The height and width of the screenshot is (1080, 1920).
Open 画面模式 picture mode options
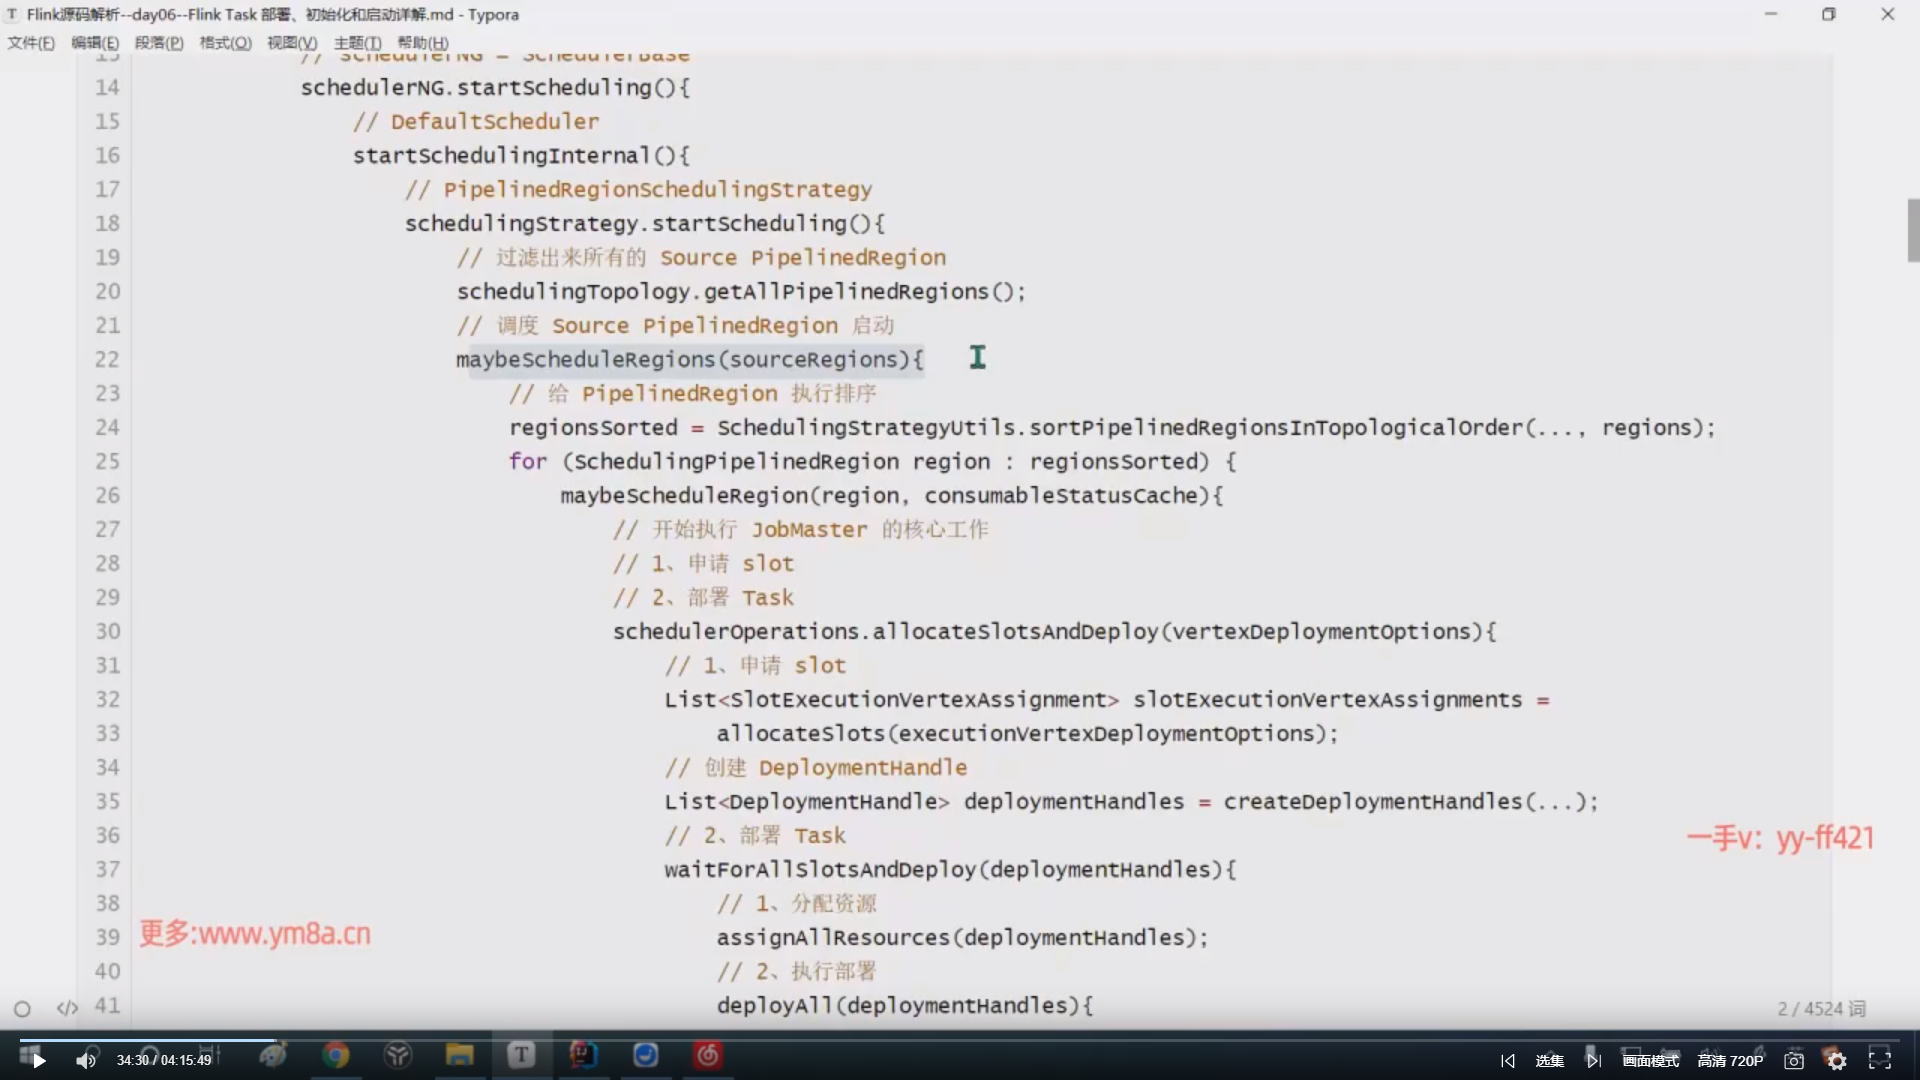1651,1061
